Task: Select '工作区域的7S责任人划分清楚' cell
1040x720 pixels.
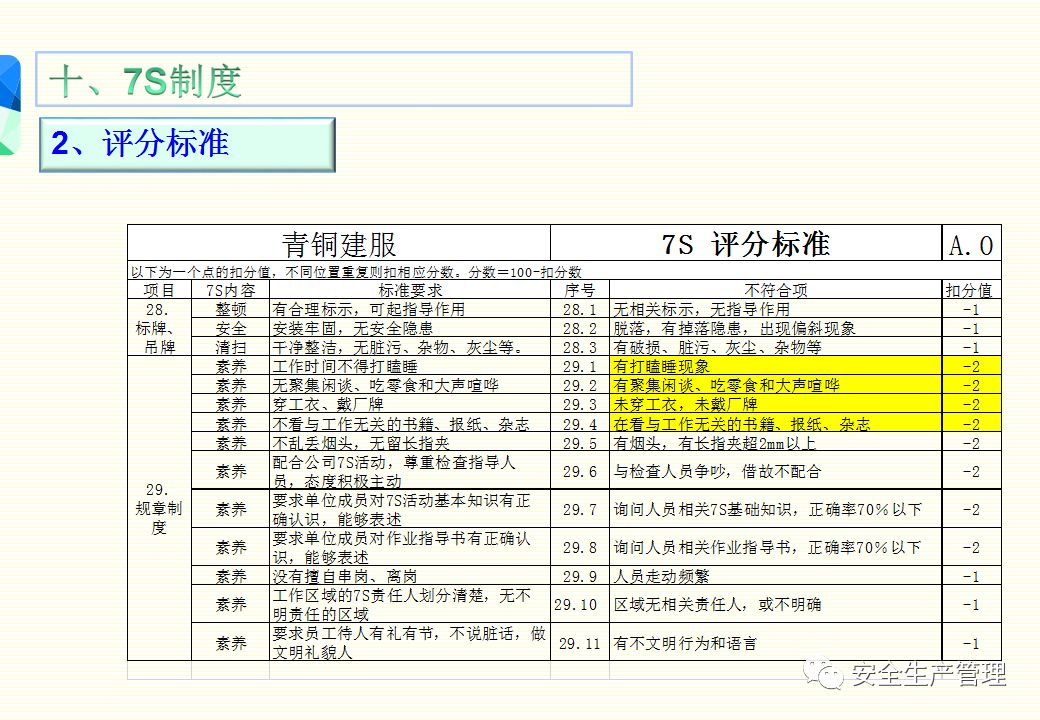Action: pos(410,604)
